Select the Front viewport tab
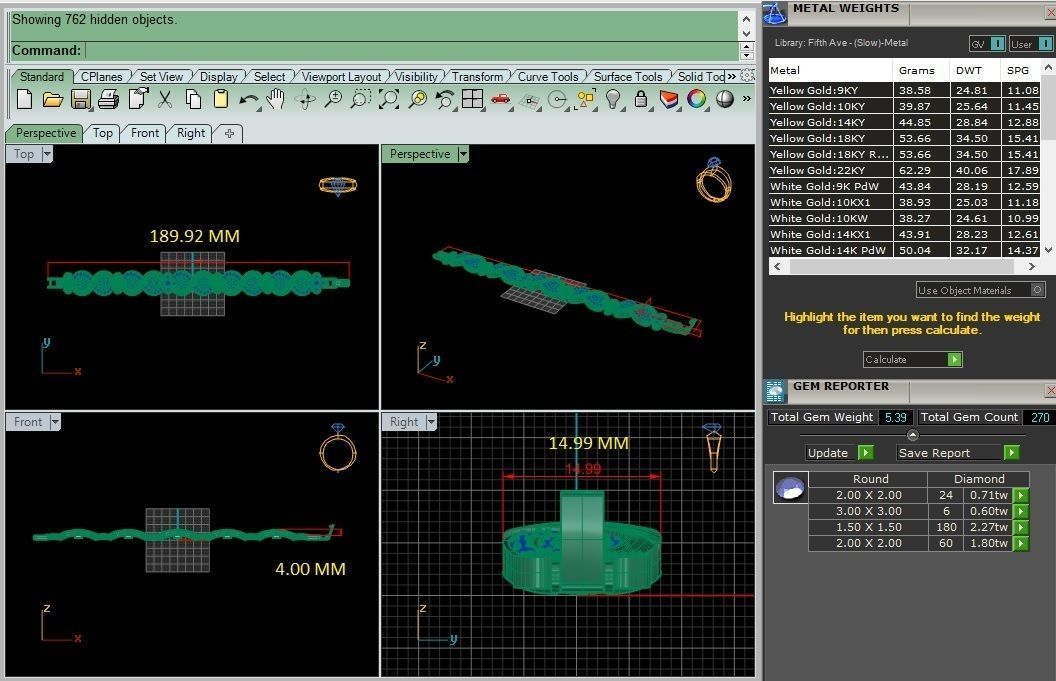 [145, 133]
